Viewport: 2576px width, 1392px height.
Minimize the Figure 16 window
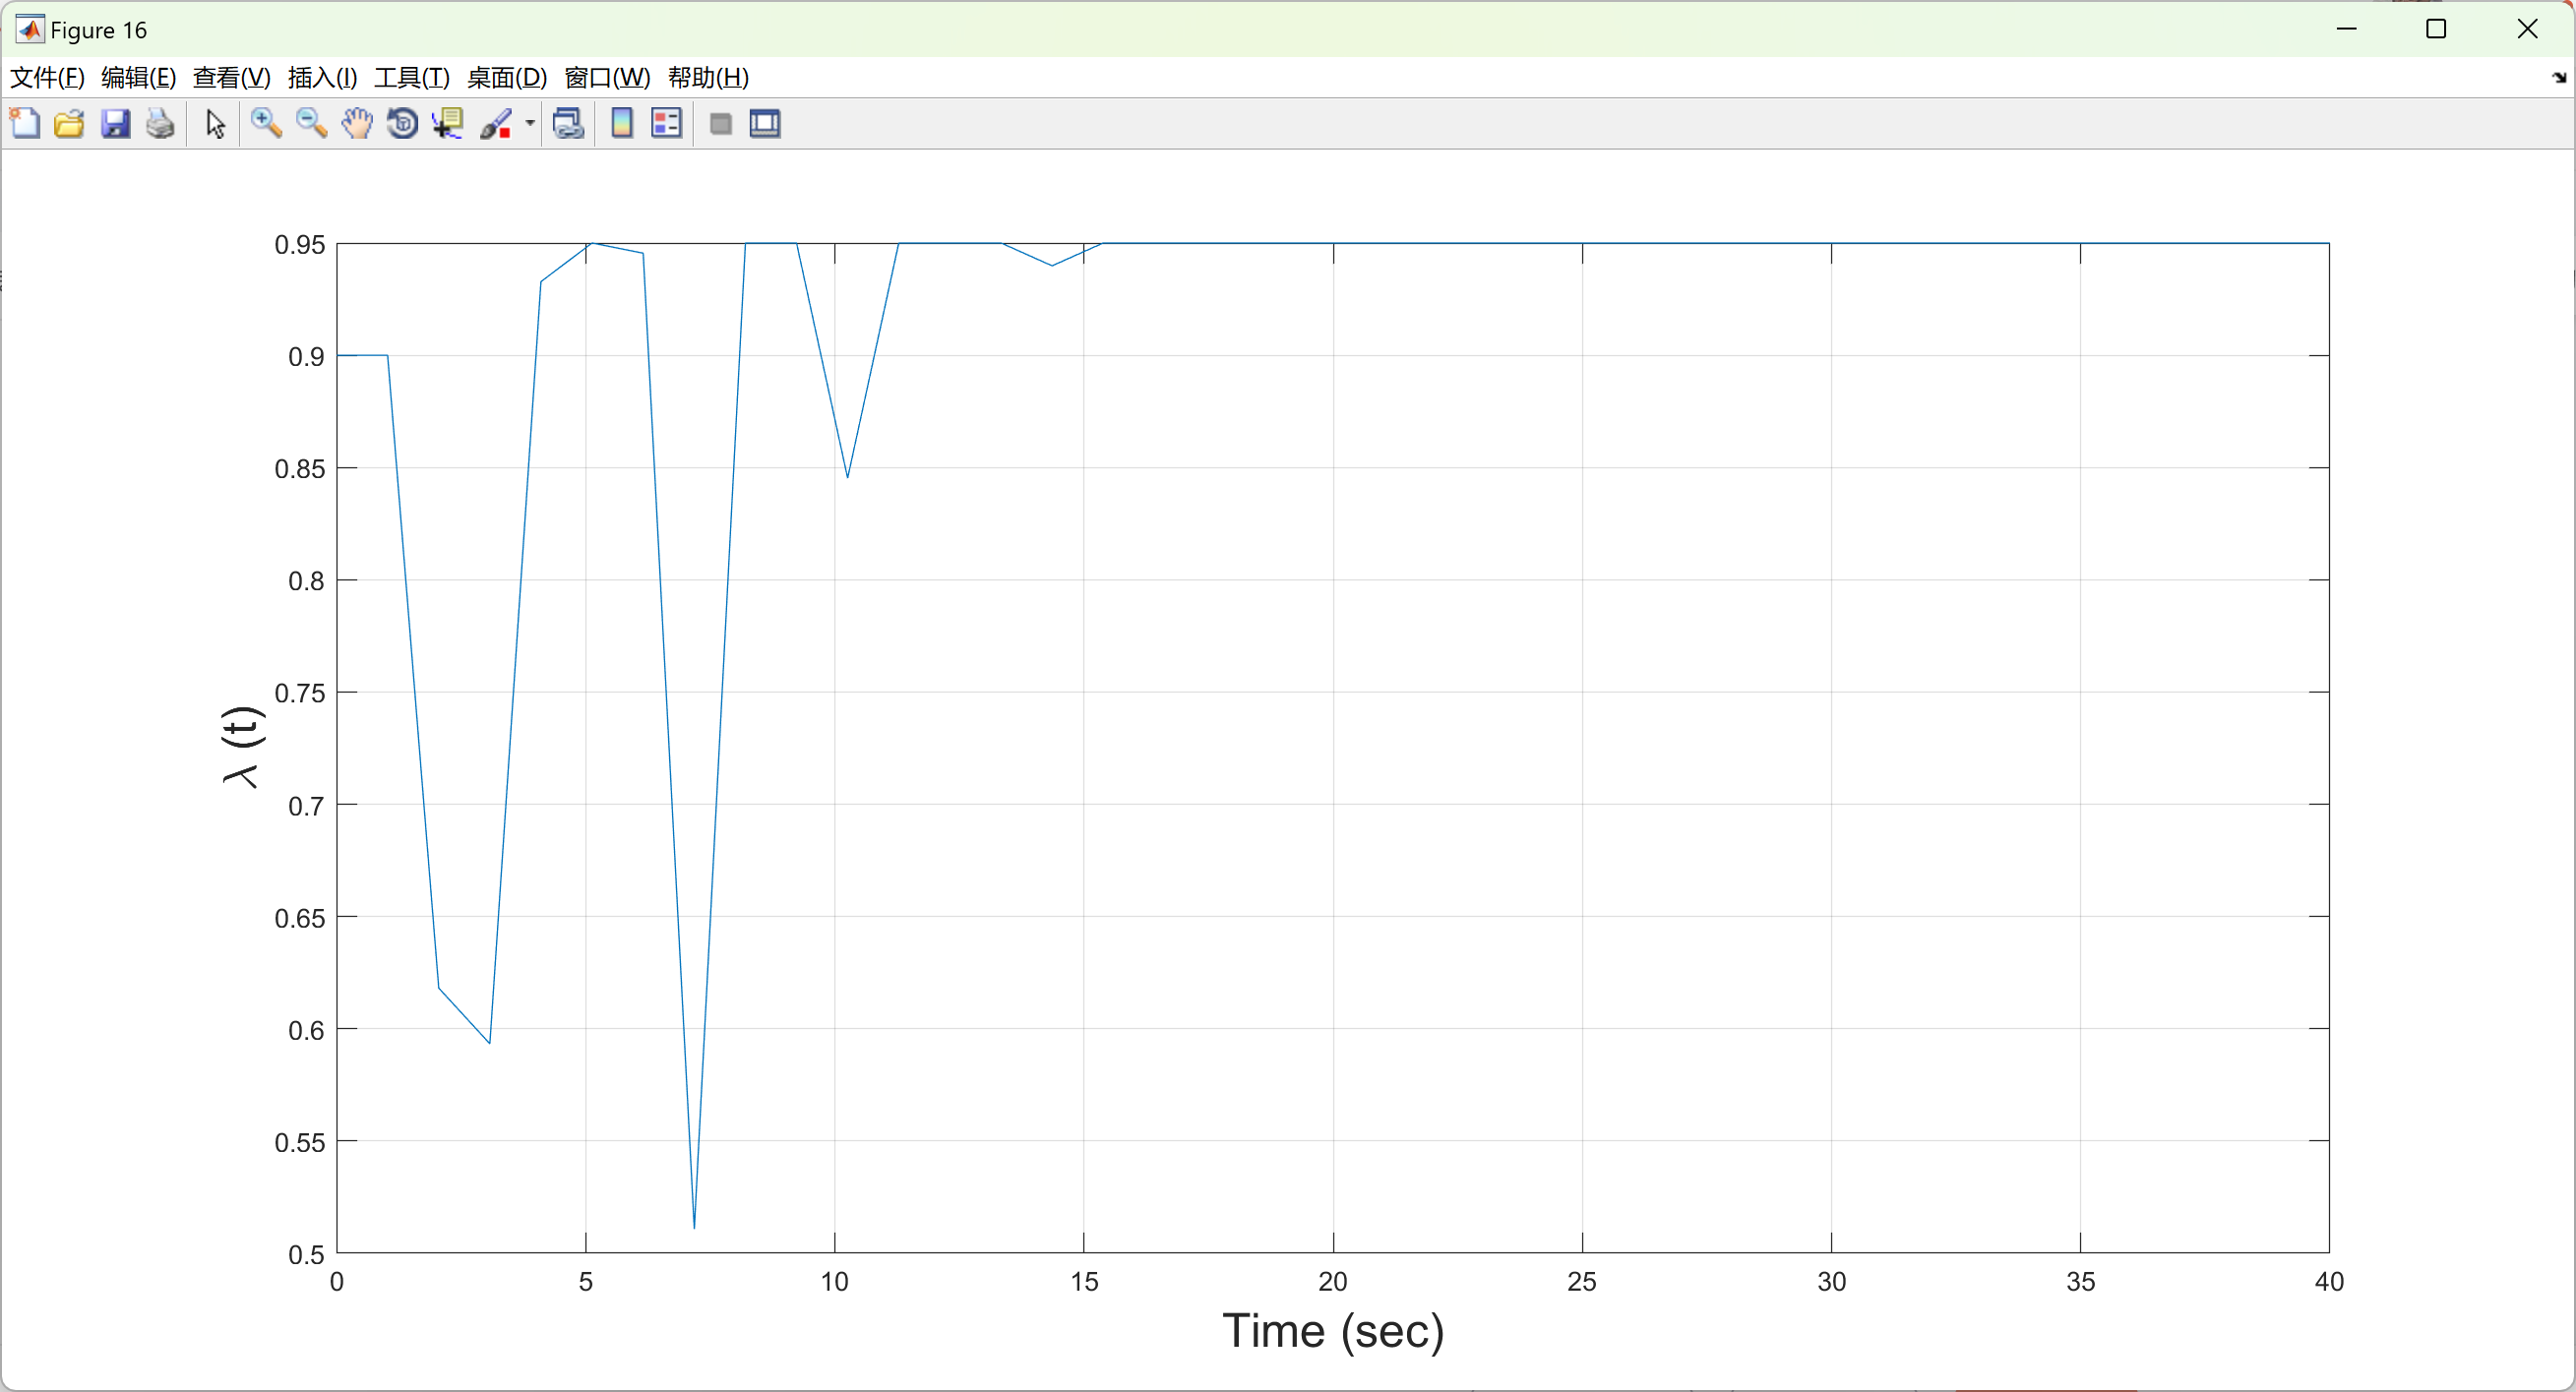coord(2346,29)
